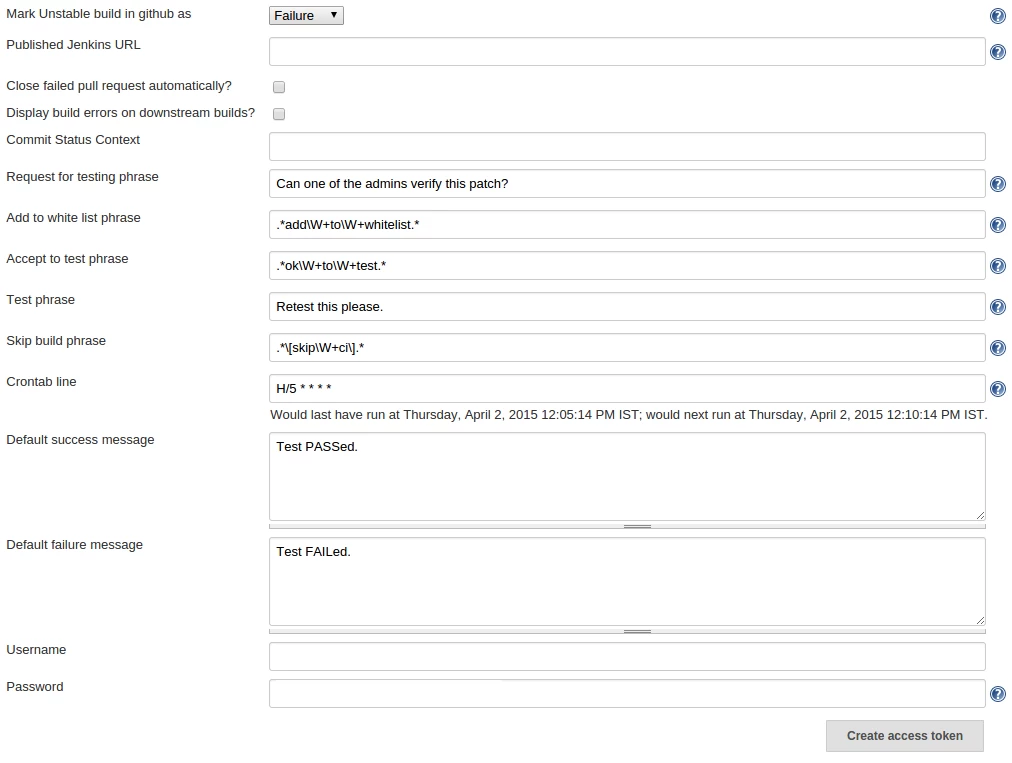The width and height of the screenshot is (1012, 763).
Task: Click the 'Skip build phrase' label
Action: 56,341
